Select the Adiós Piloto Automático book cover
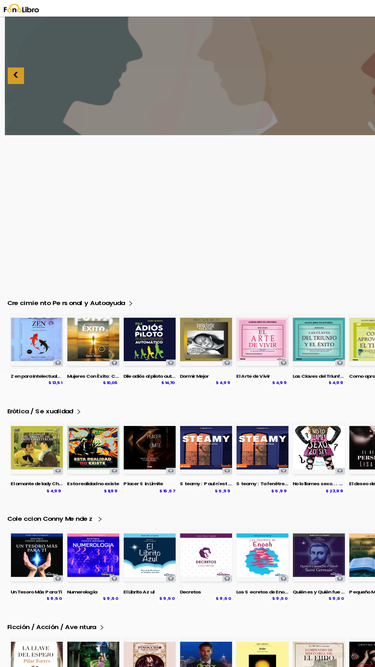Image resolution: width=375 pixels, height=667 pixels. 150,339
